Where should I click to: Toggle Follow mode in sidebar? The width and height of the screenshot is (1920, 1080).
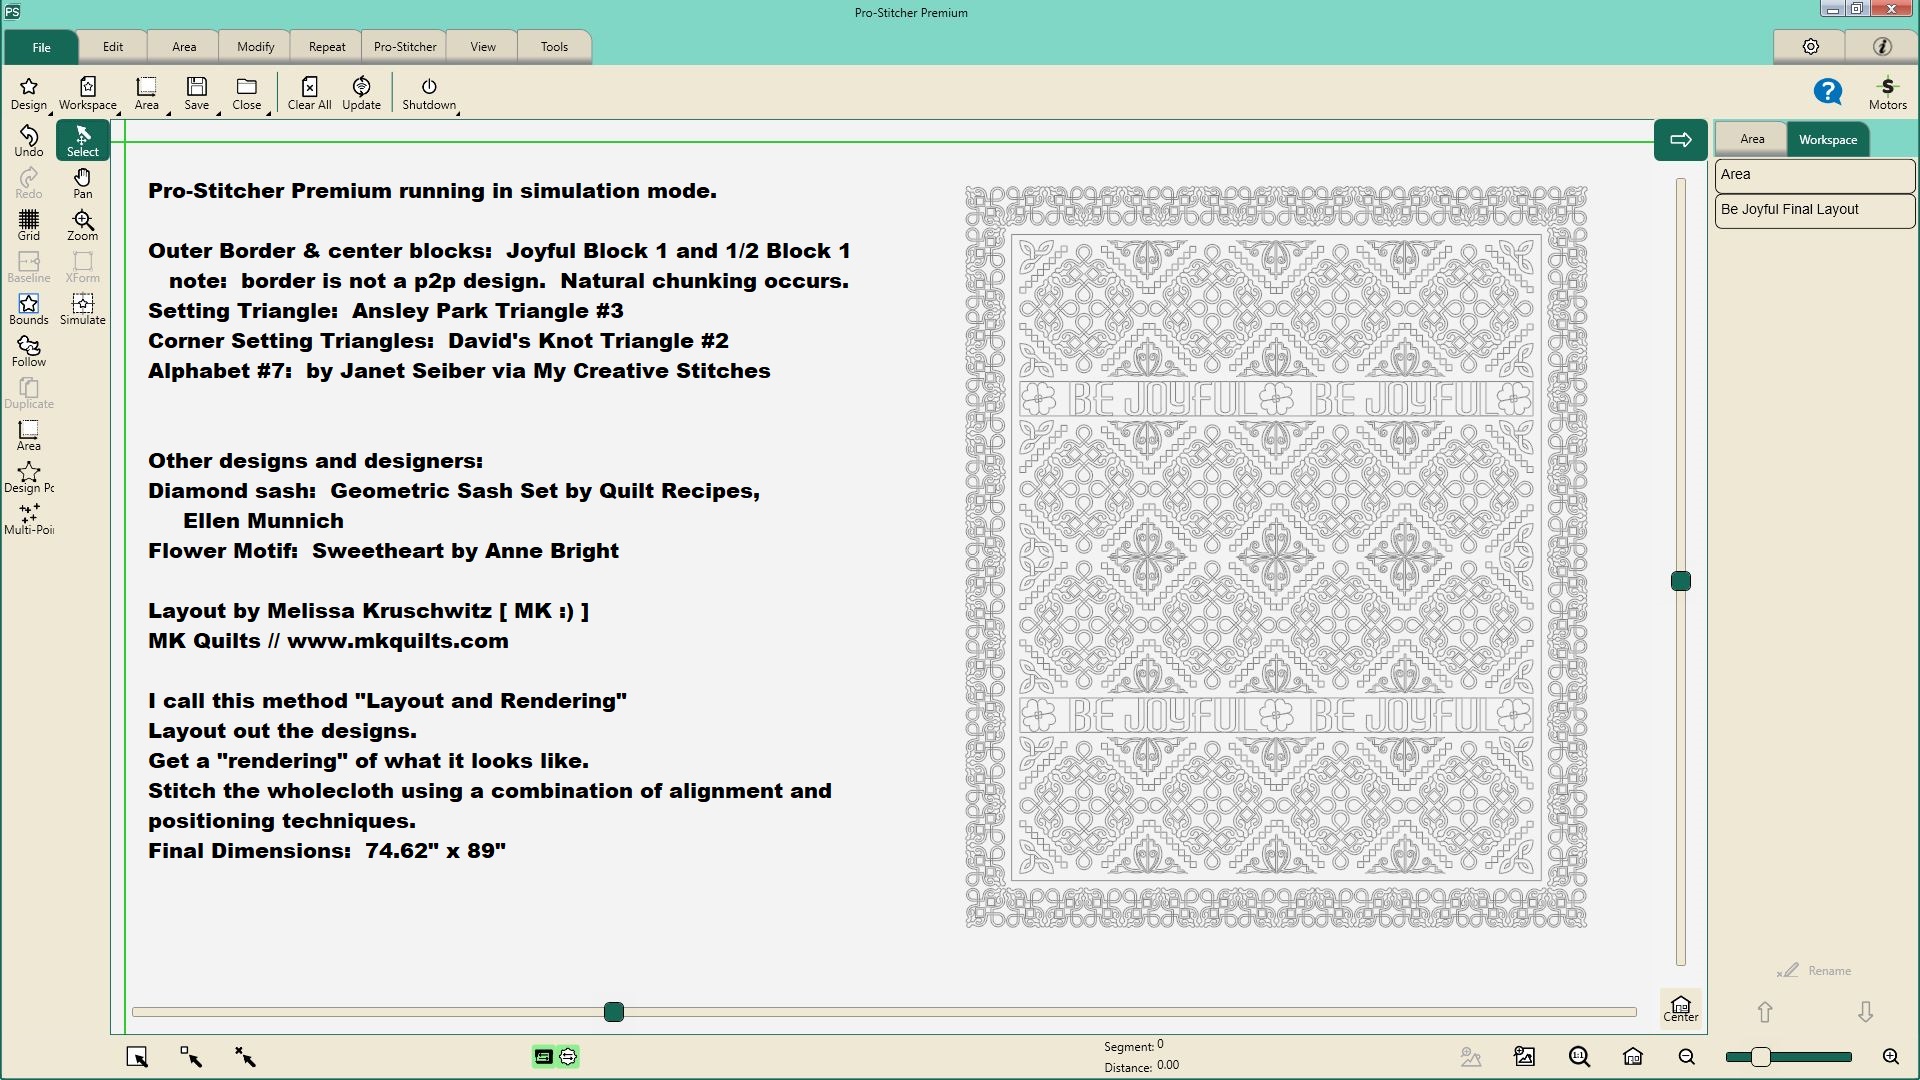pyautogui.click(x=29, y=351)
